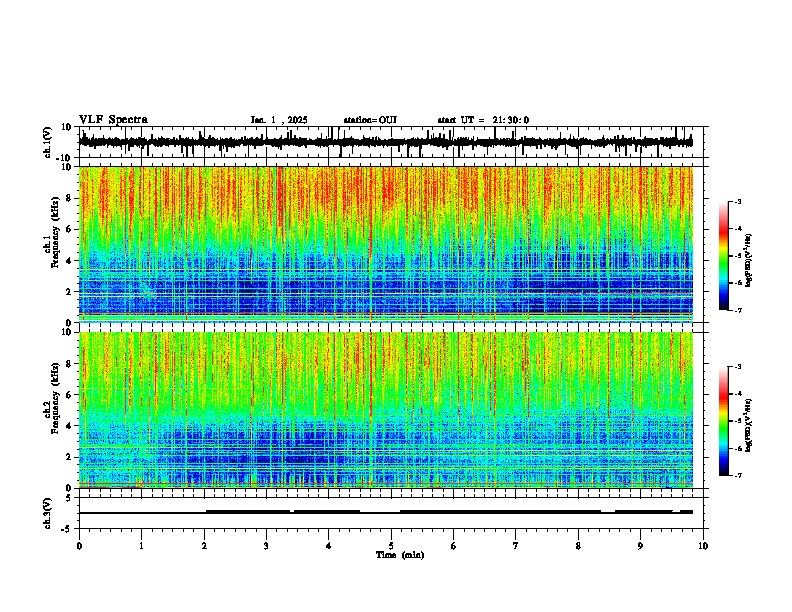
Task: Click the 'station=OUI' label
Action: click(x=370, y=120)
